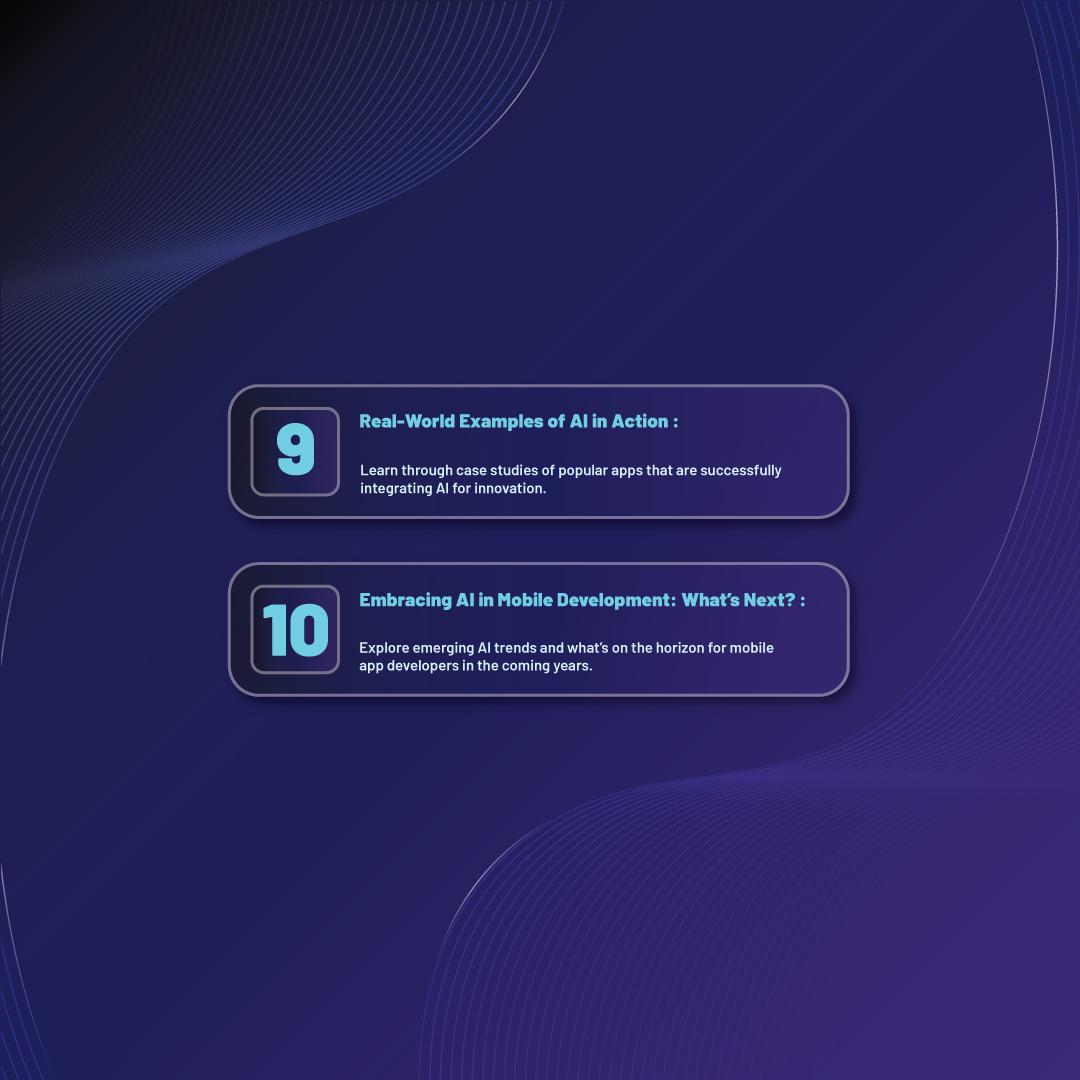Click the number 10 badge
The width and height of the screenshot is (1080, 1080).
[x=295, y=629]
